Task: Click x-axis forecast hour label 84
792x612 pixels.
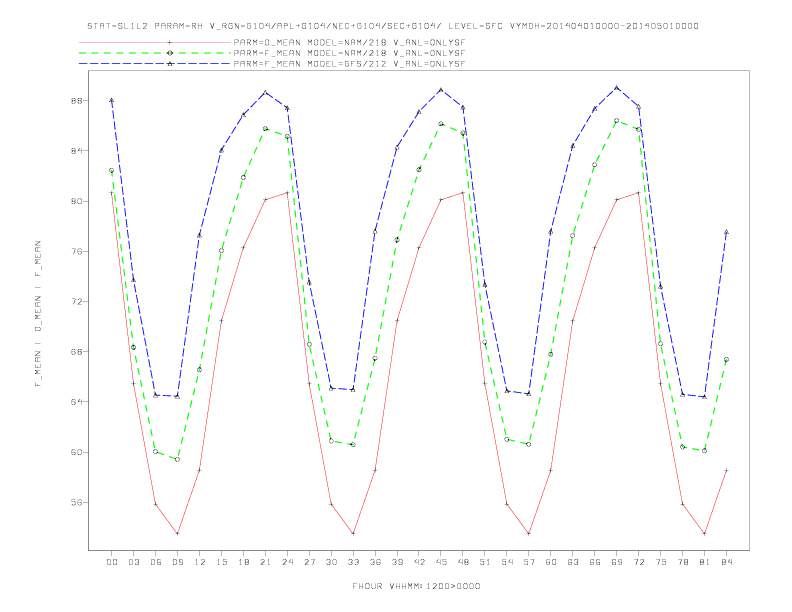Action: point(727,562)
